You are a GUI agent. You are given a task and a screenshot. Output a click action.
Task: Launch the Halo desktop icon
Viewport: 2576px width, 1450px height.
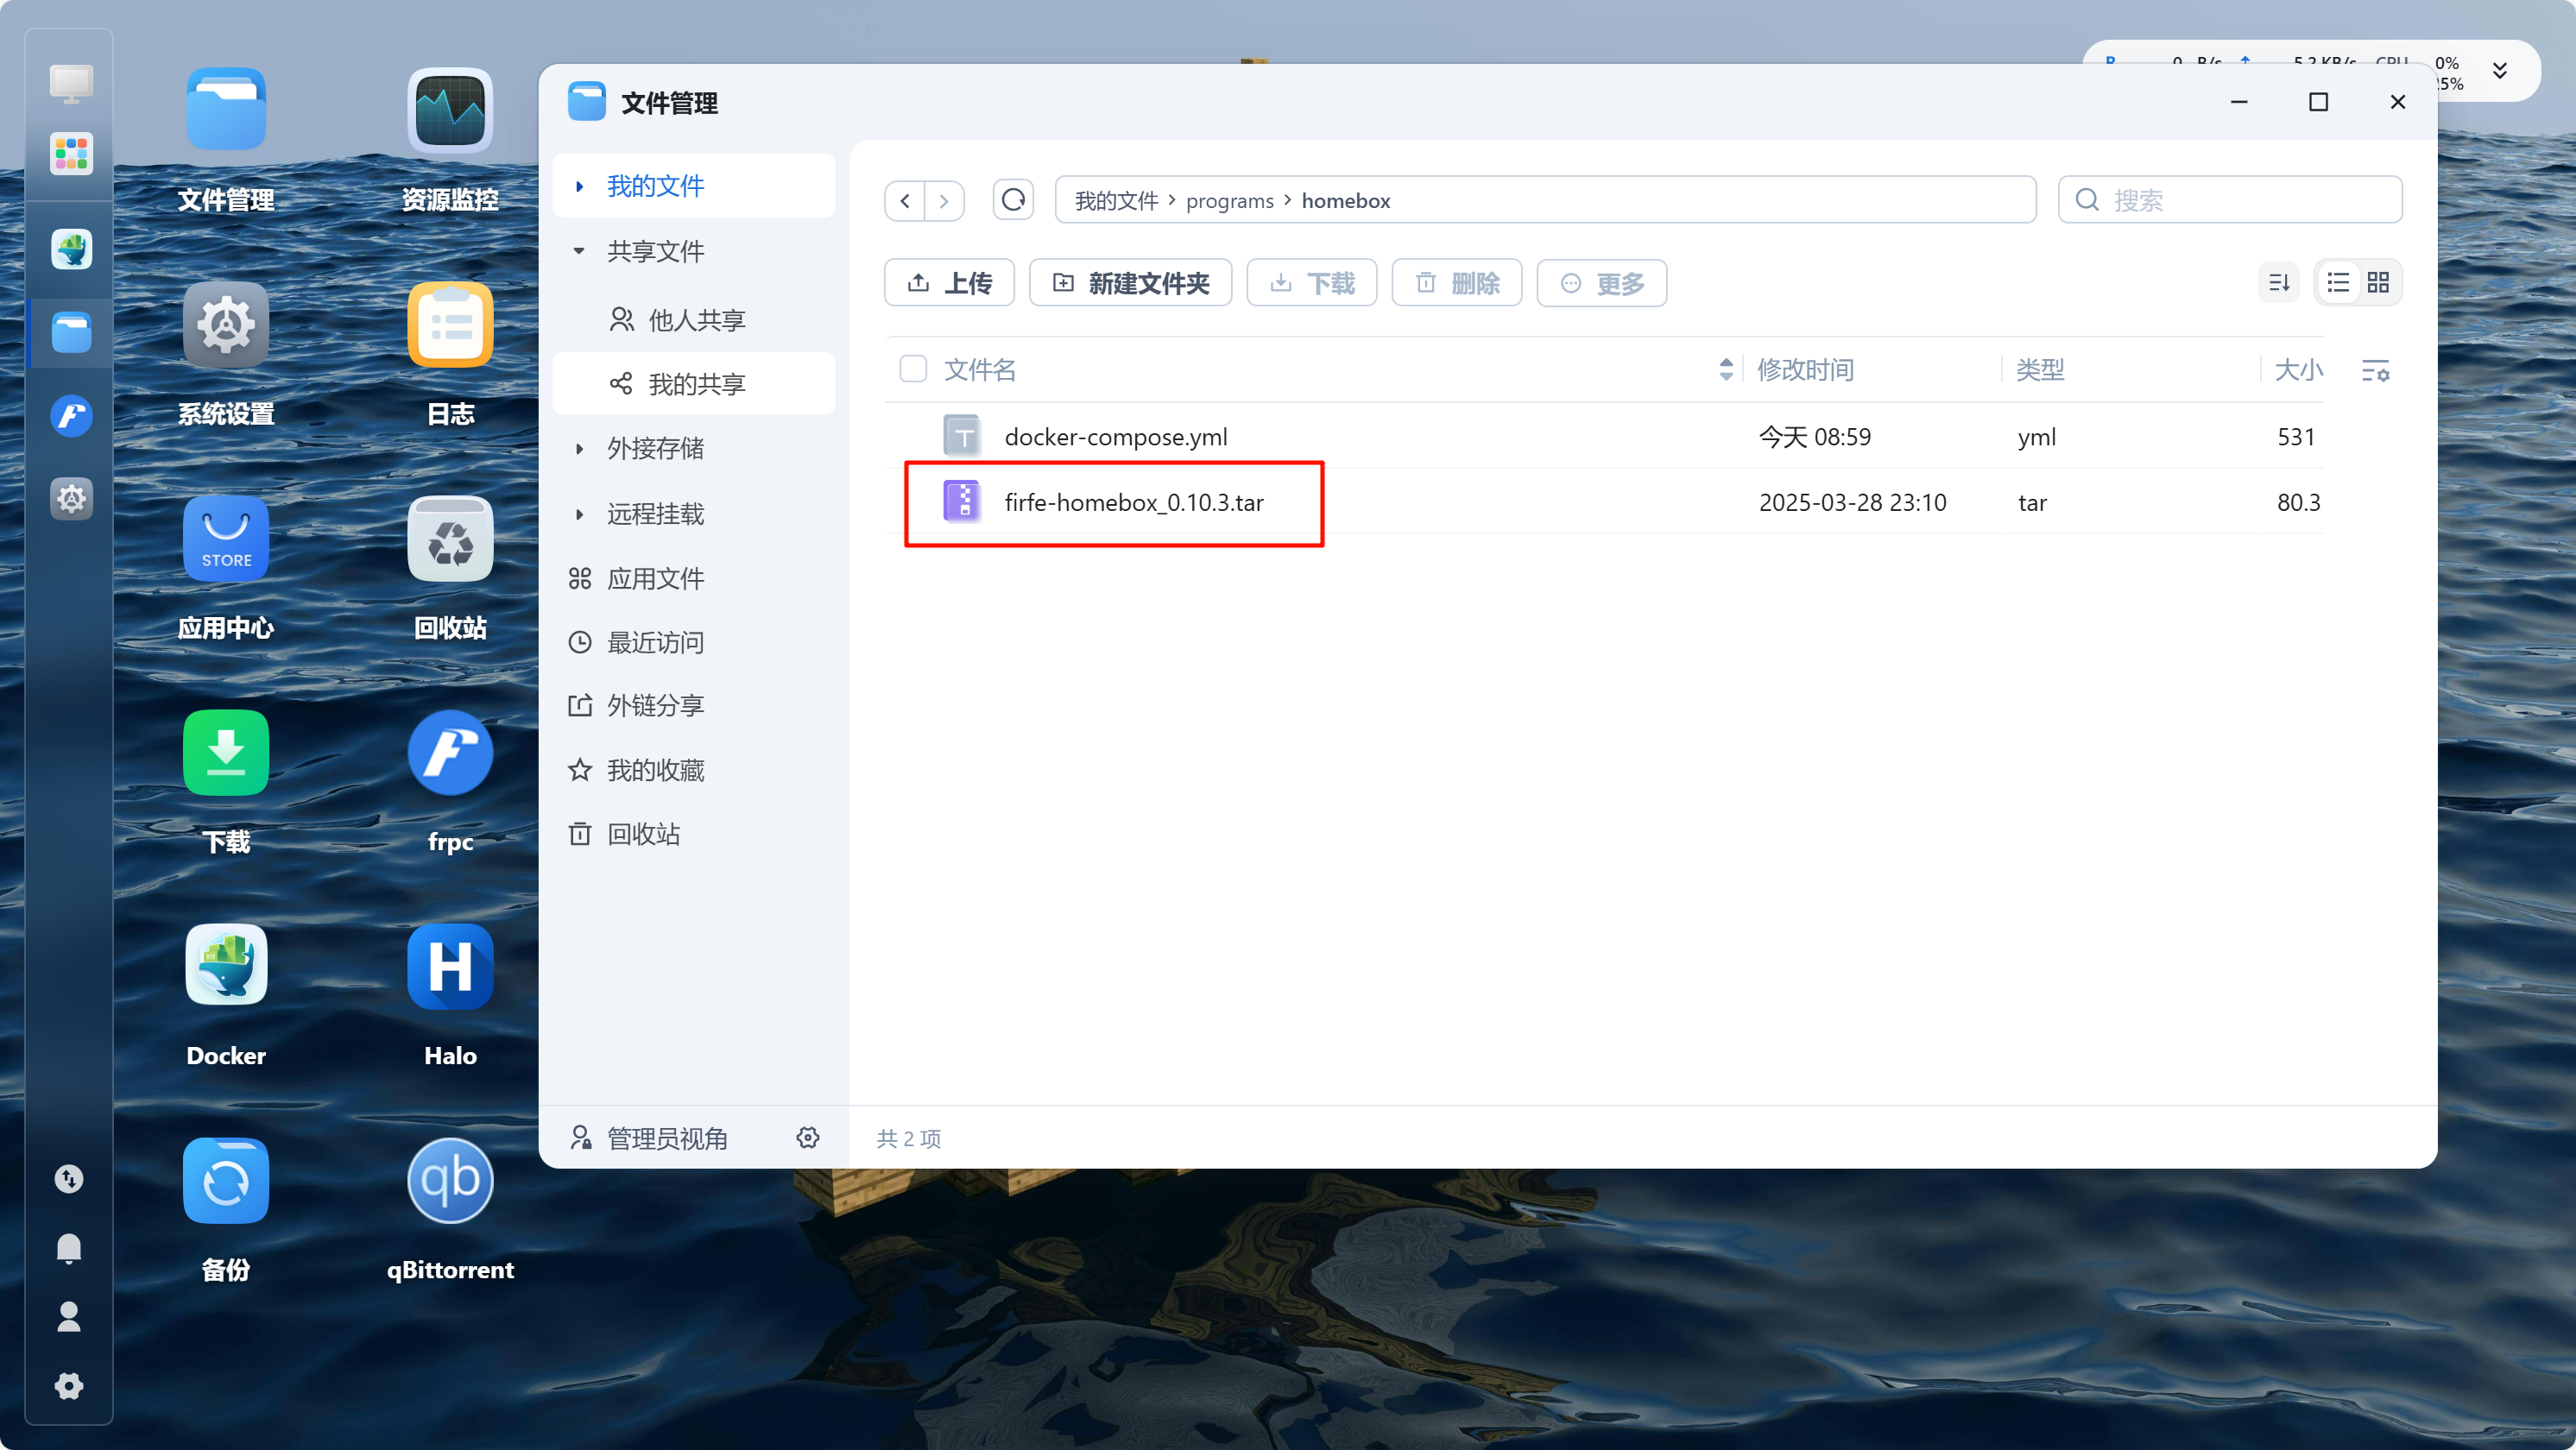[450, 966]
